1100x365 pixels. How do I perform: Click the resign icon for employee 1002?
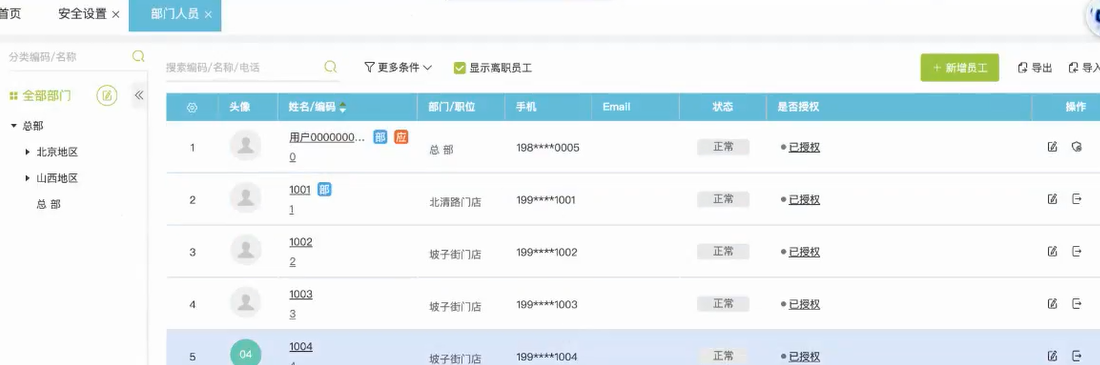pyautogui.click(x=1077, y=251)
